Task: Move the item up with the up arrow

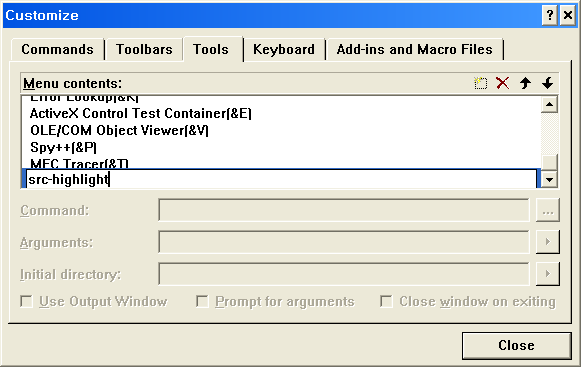Action: click(525, 83)
